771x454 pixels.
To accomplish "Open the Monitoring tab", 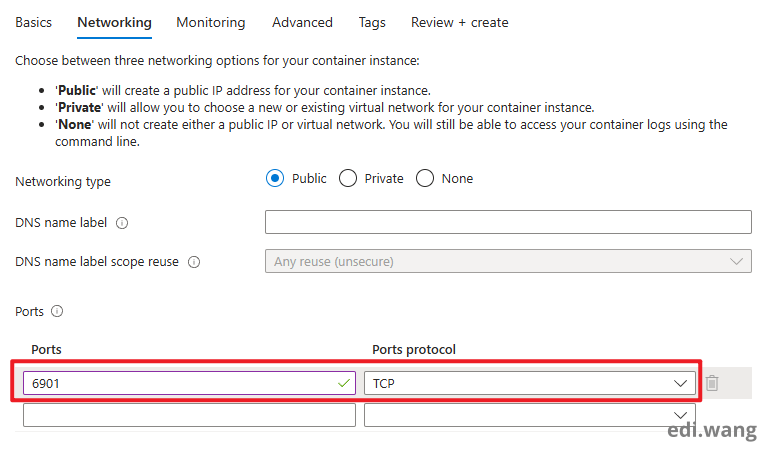I will [210, 22].
